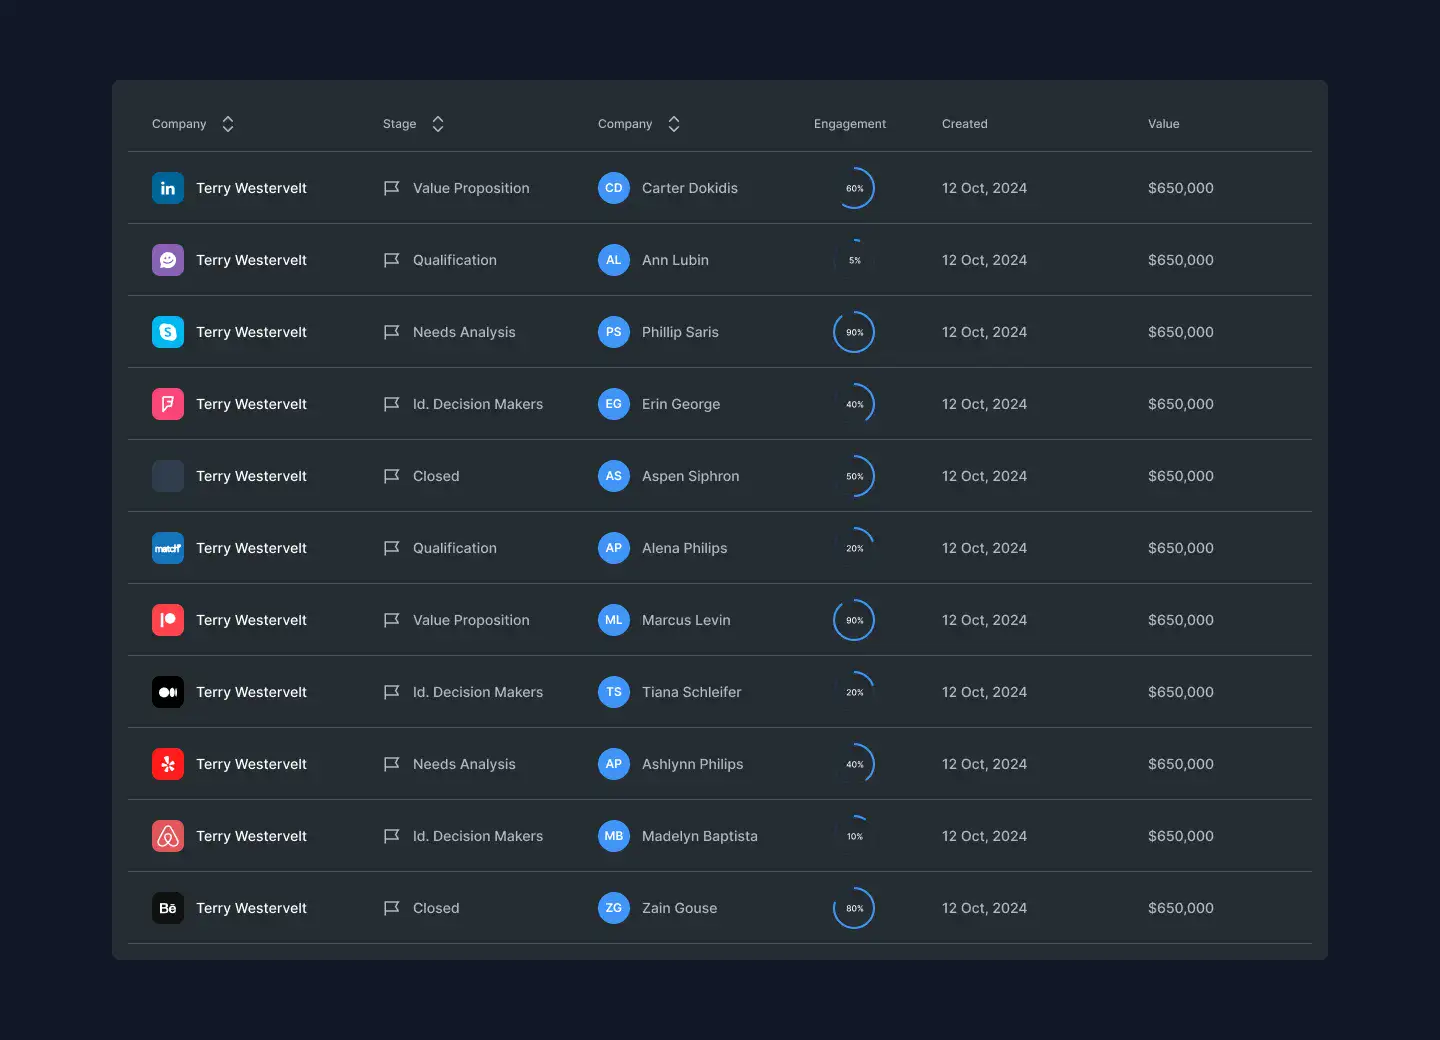Image resolution: width=1440 pixels, height=1040 pixels.
Task: Click the Created column header
Action: pos(965,124)
